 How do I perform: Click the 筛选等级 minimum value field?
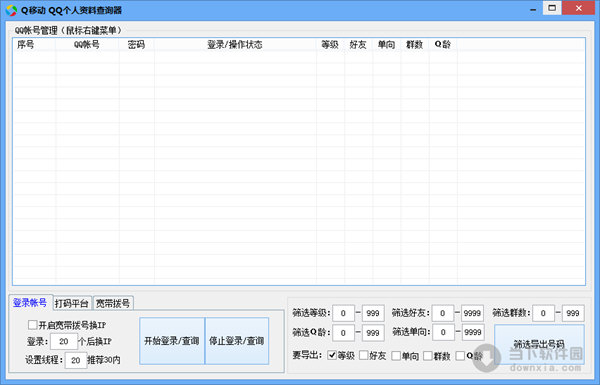coord(343,313)
